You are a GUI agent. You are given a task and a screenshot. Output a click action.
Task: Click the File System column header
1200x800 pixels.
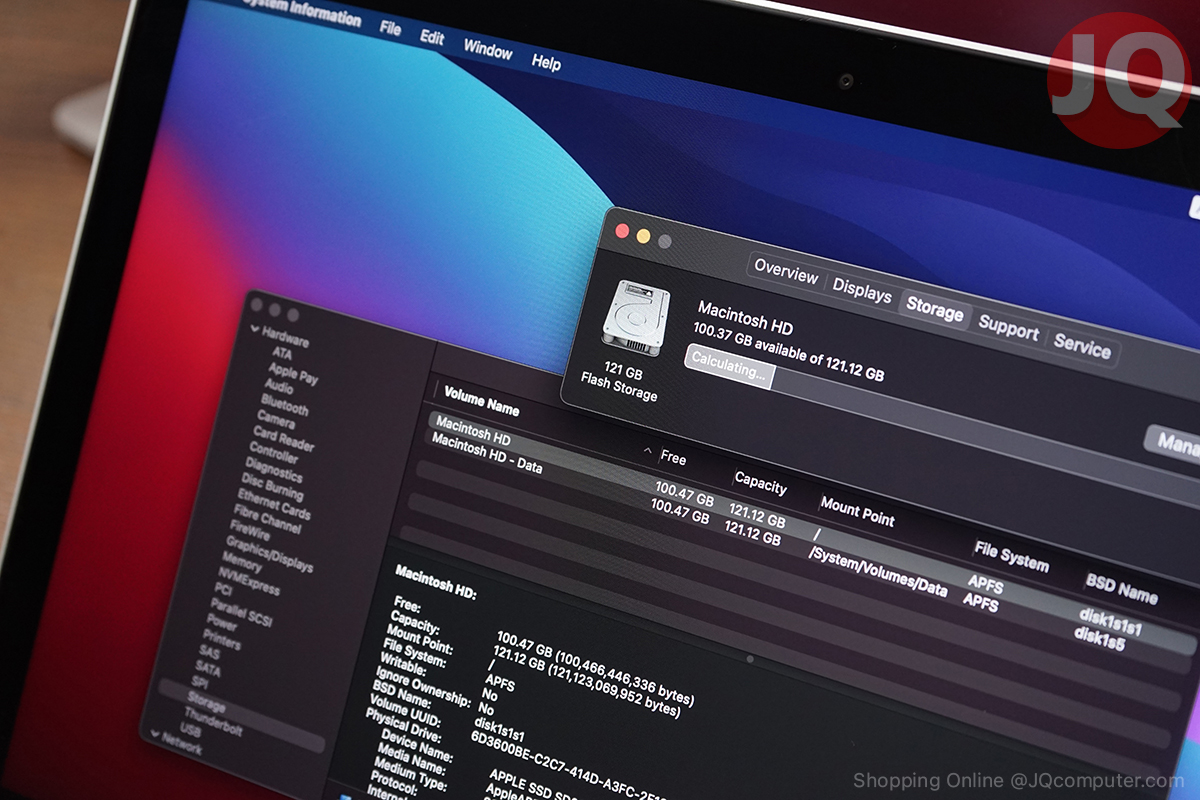point(1012,555)
